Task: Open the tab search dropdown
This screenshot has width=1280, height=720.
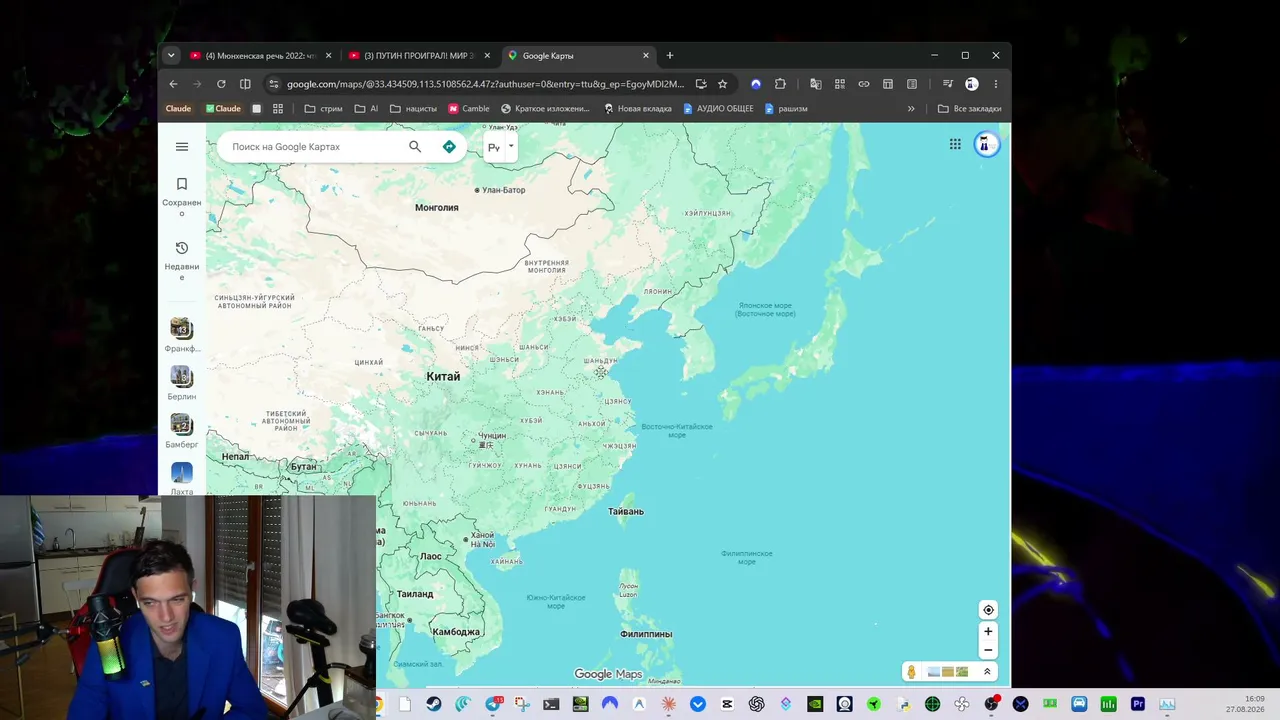Action: (171, 56)
